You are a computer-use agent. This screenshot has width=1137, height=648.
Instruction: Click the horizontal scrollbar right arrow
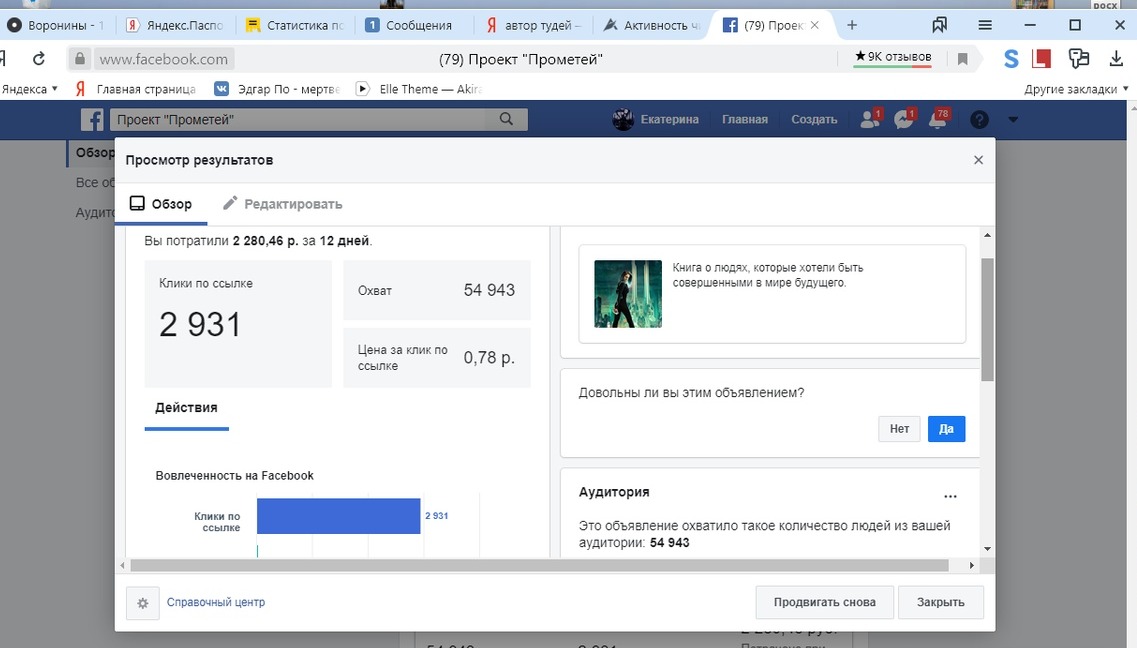pos(972,565)
